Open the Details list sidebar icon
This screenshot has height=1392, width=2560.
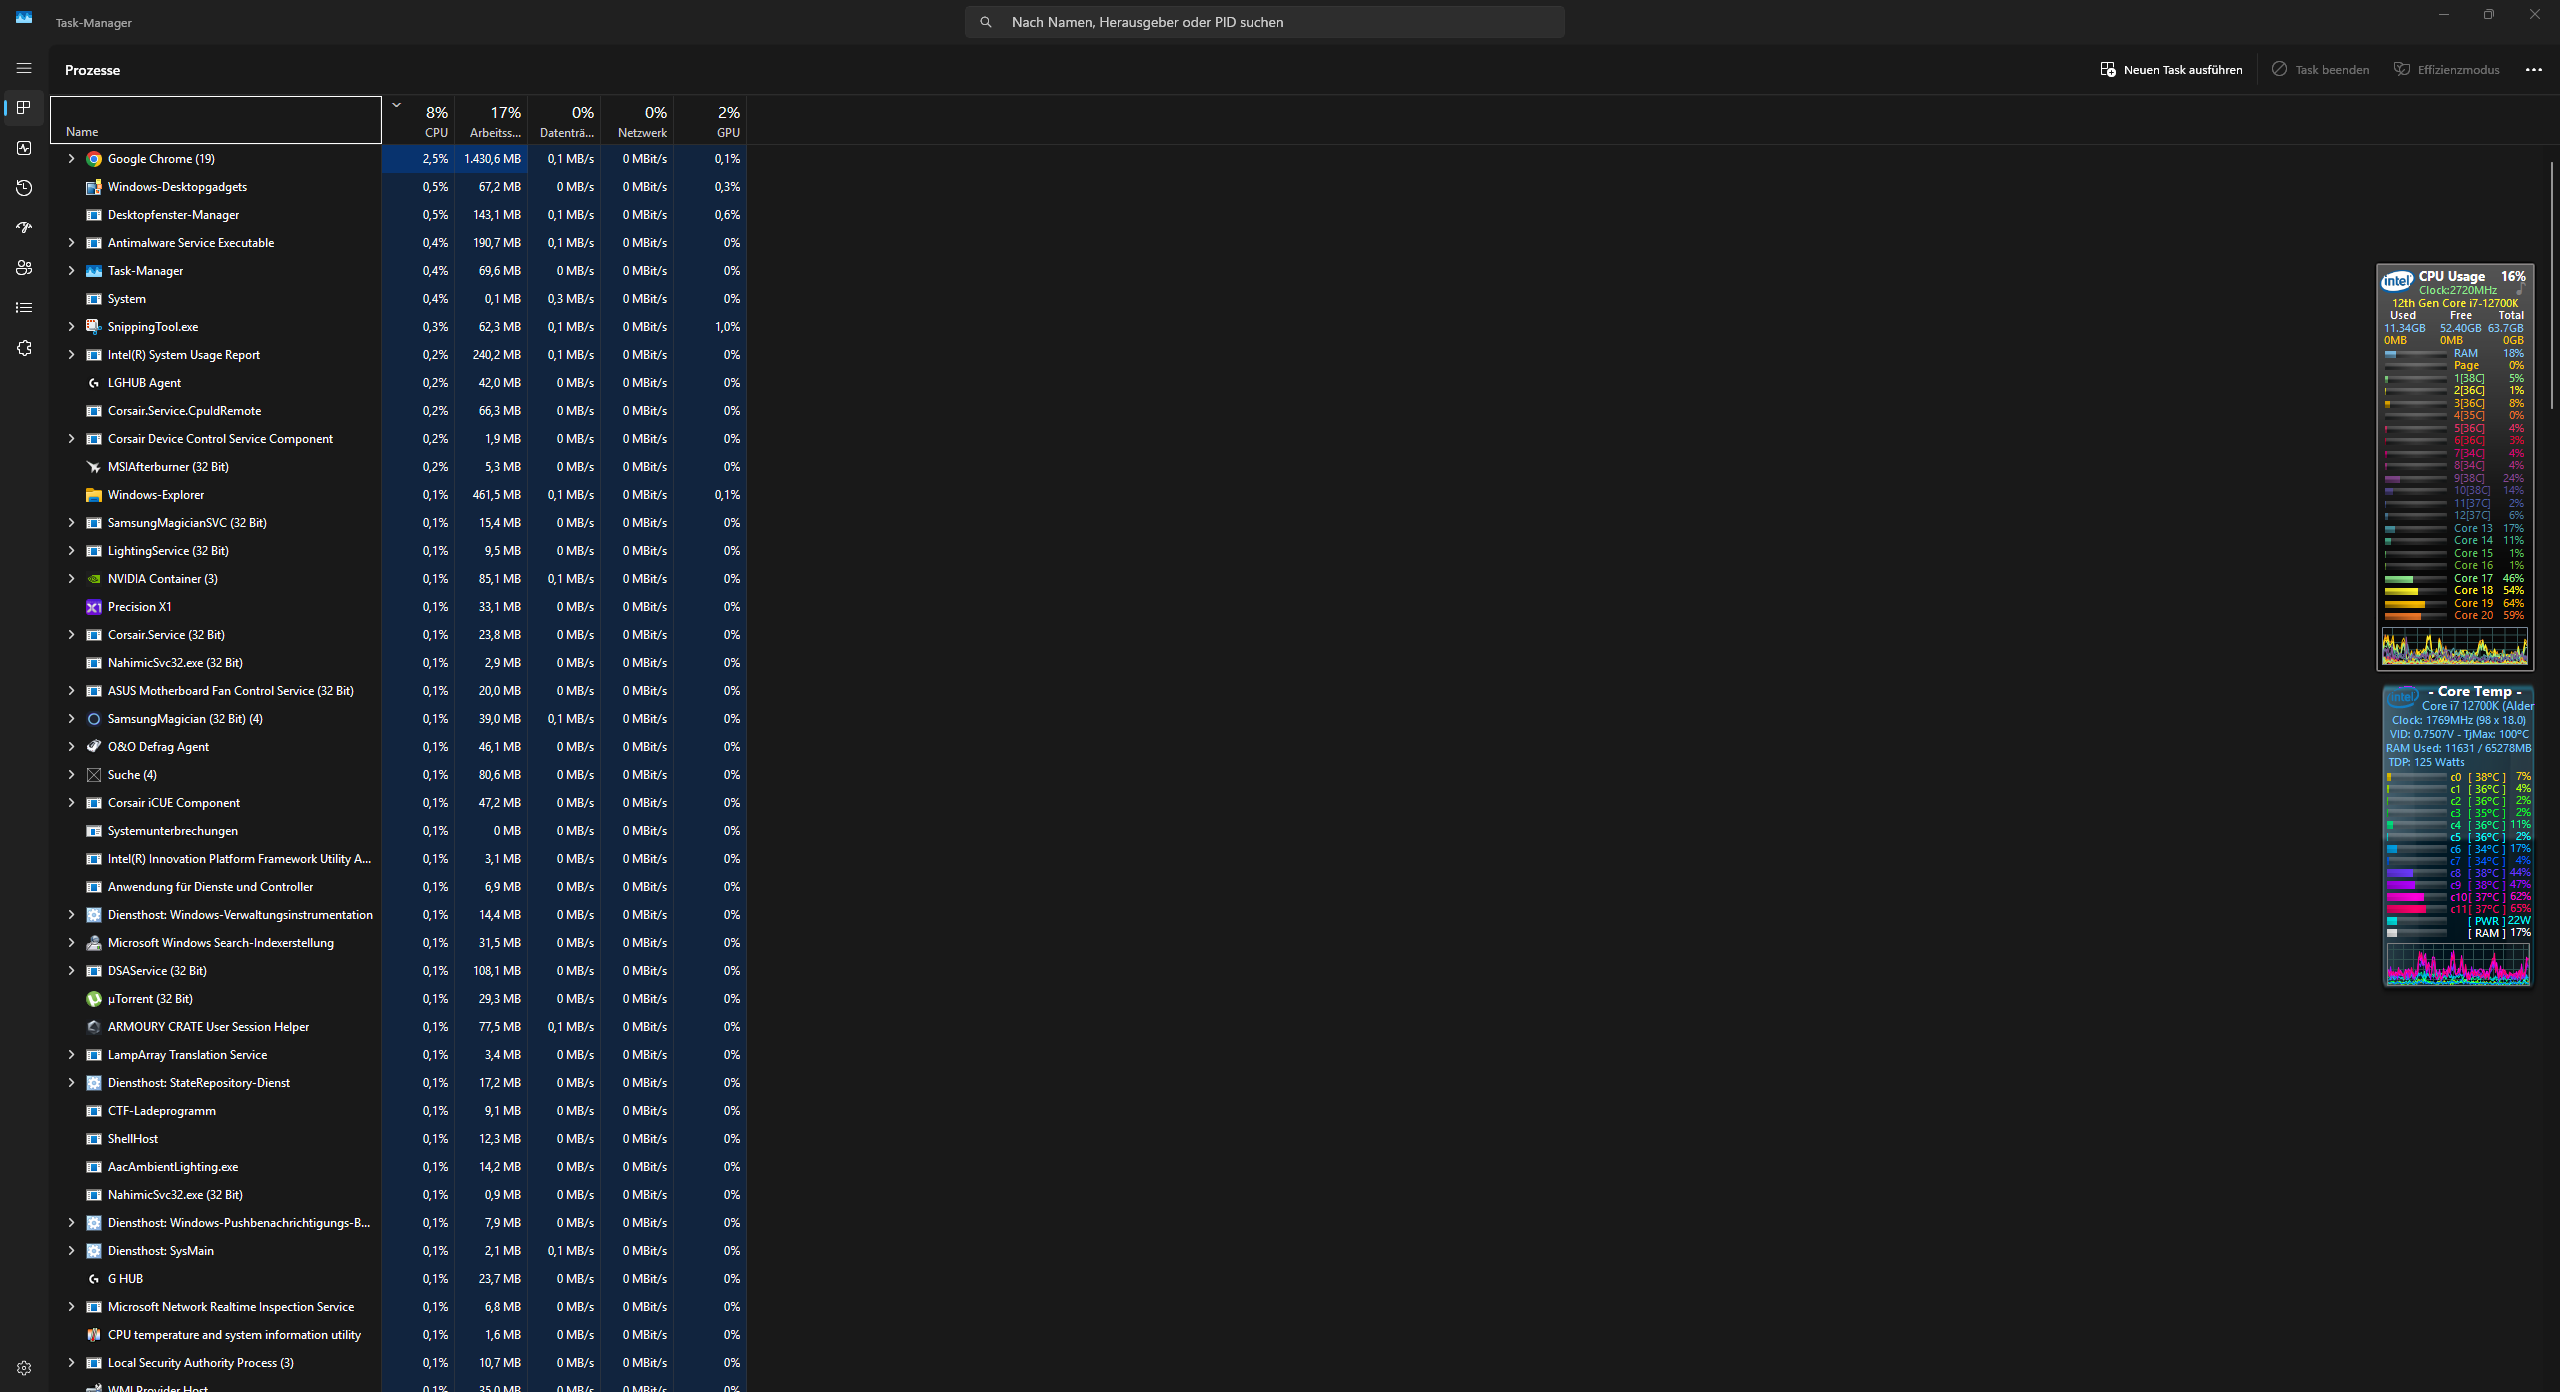point(24,307)
